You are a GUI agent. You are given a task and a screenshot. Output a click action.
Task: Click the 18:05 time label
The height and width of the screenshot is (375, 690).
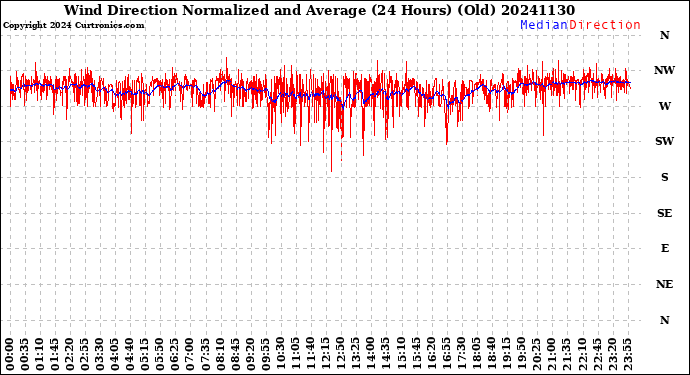coord(476,354)
